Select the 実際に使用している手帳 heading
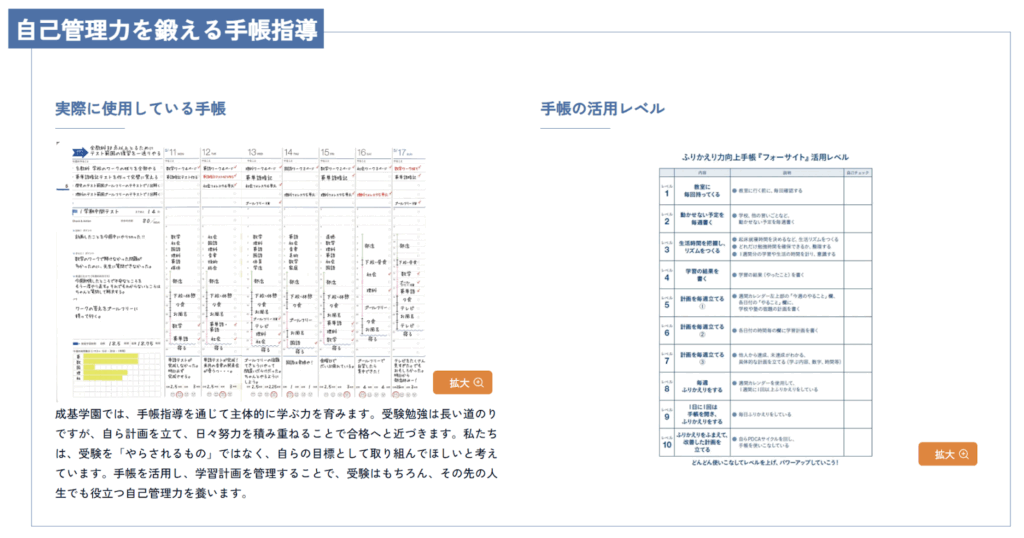Viewport: 1024px width, 538px height. point(140,108)
